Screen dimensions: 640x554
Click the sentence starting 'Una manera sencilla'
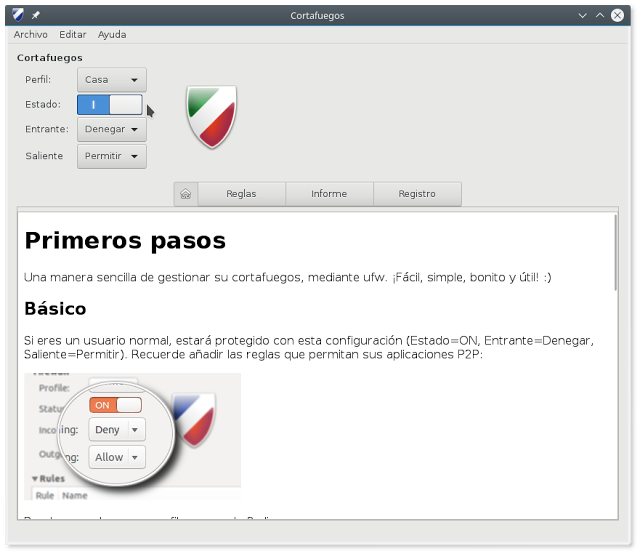(x=287, y=278)
